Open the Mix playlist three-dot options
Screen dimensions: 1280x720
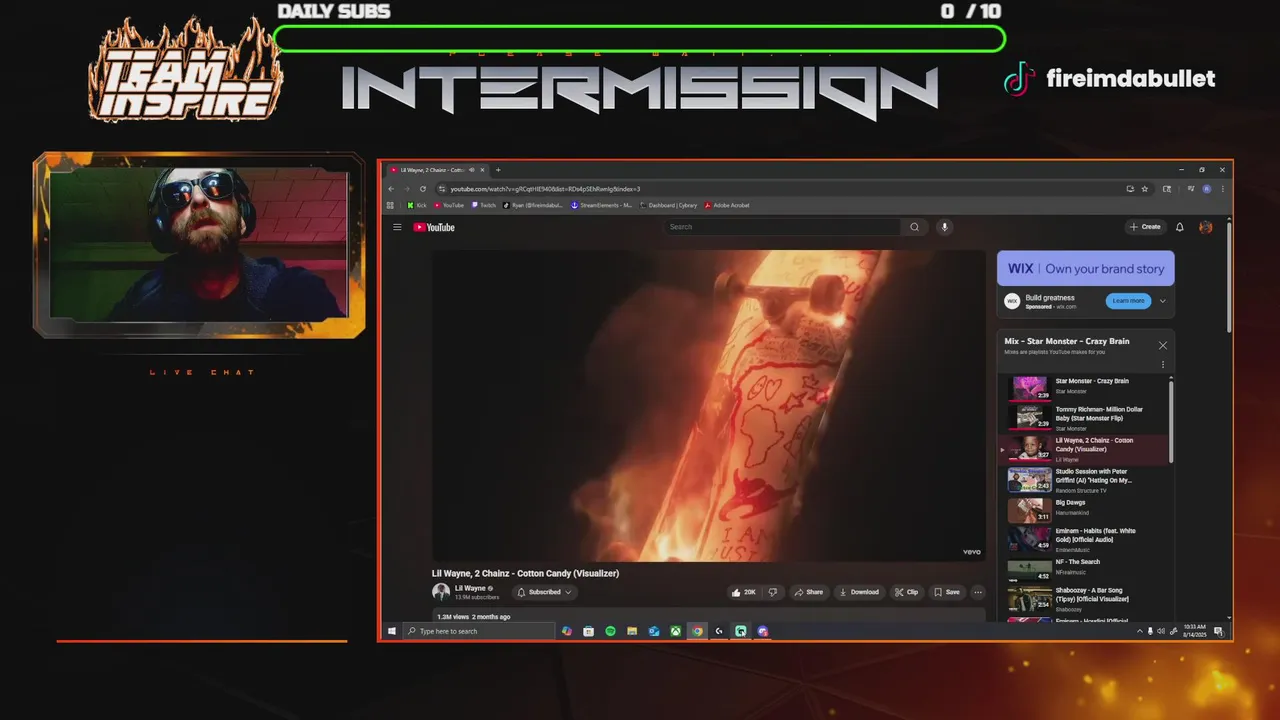click(1163, 365)
